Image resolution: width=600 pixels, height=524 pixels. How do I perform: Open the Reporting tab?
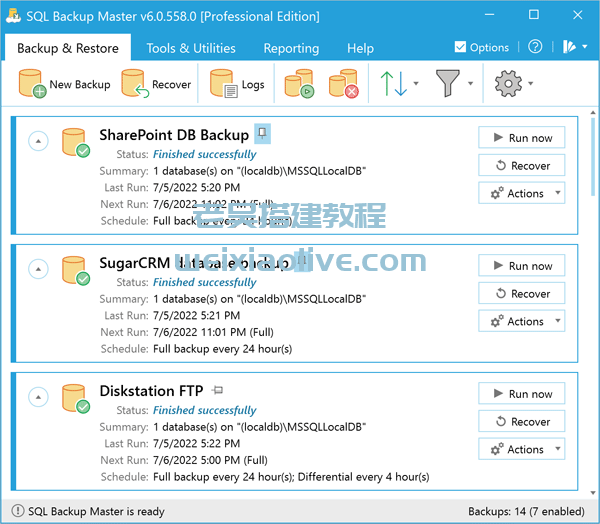point(291,48)
